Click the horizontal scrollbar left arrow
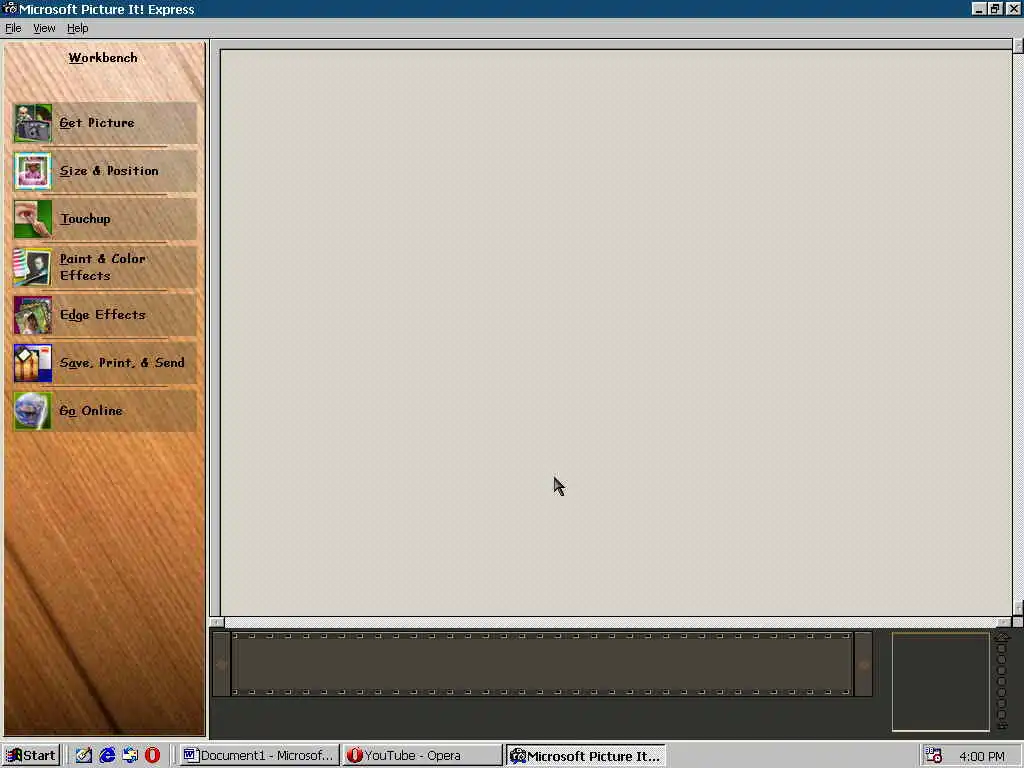Image resolution: width=1024 pixels, height=768 pixels. tap(217, 622)
